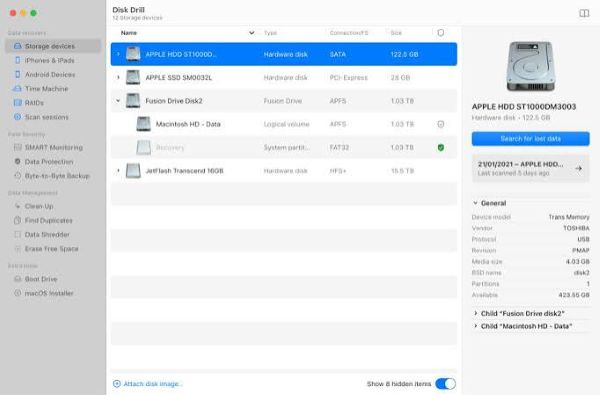Click Logical volume type cell
600x395 pixels.
[286, 124]
